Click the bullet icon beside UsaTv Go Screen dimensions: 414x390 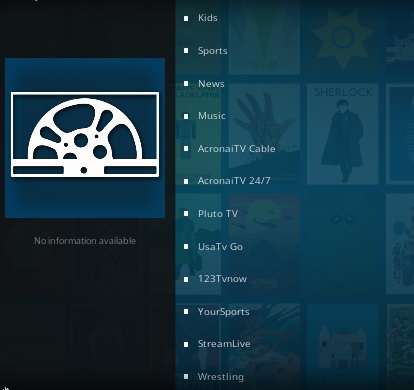(x=186, y=247)
